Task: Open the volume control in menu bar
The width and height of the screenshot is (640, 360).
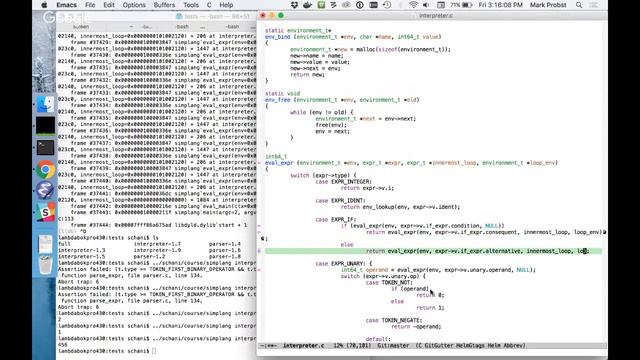Action: pyautogui.click(x=426, y=5)
